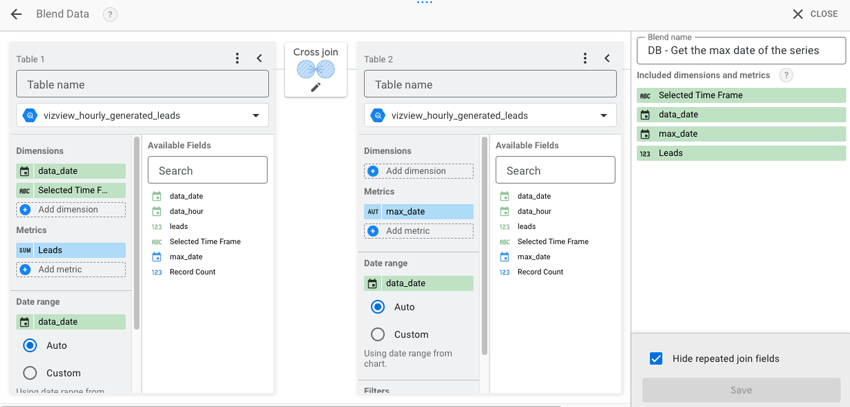
Task: Select included field Leads
Action: [741, 153]
